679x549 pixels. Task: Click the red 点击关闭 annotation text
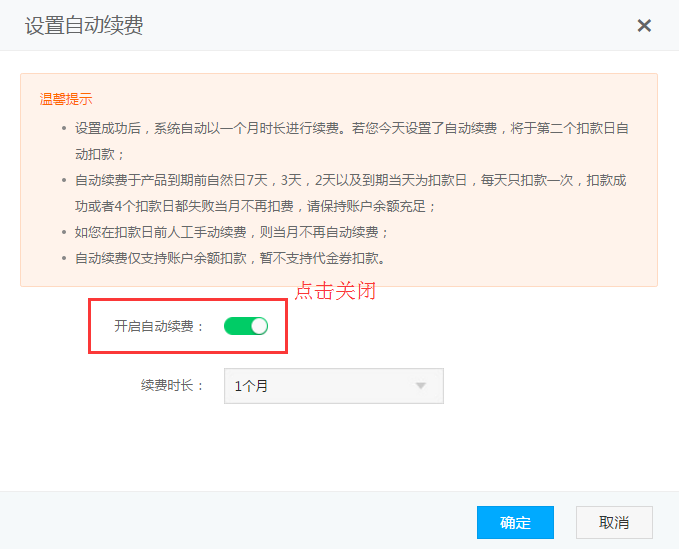tap(335, 292)
